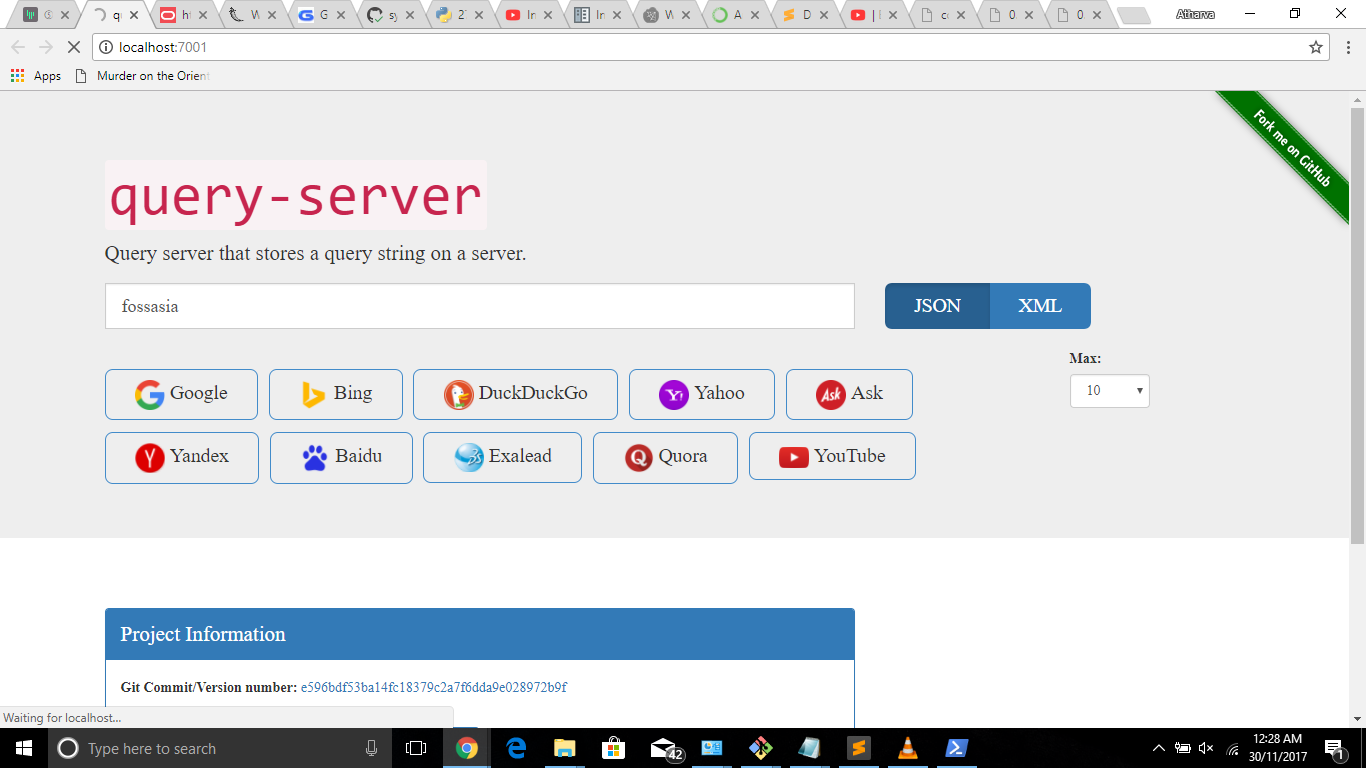Image resolution: width=1366 pixels, height=768 pixels.
Task: Show hidden system tray icons
Action: [1159, 748]
